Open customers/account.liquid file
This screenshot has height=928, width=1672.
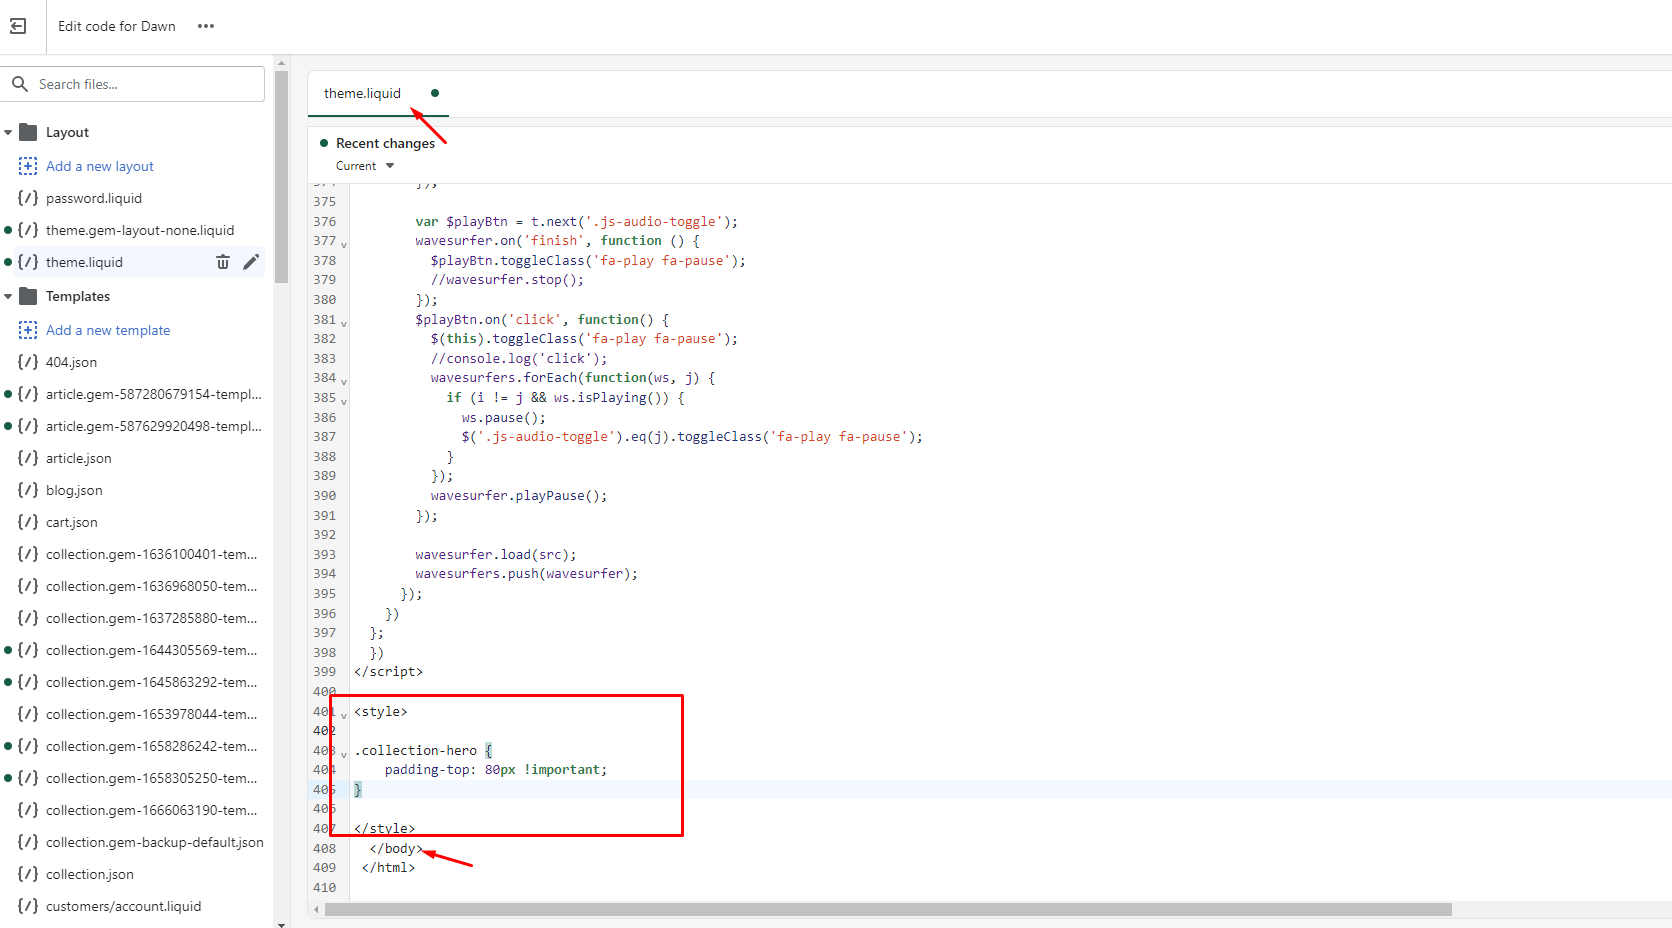pos(123,906)
